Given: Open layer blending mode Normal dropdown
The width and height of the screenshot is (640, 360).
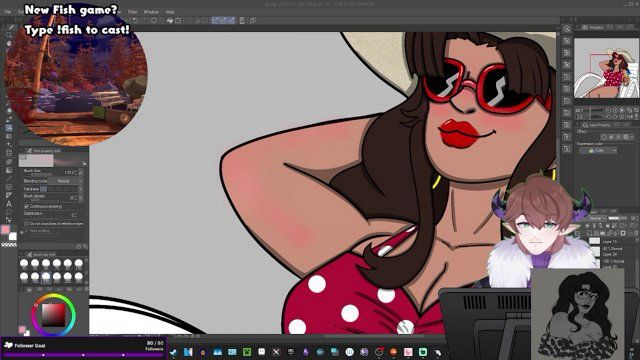Looking at the screenshot, I should pyautogui.click(x=598, y=218).
